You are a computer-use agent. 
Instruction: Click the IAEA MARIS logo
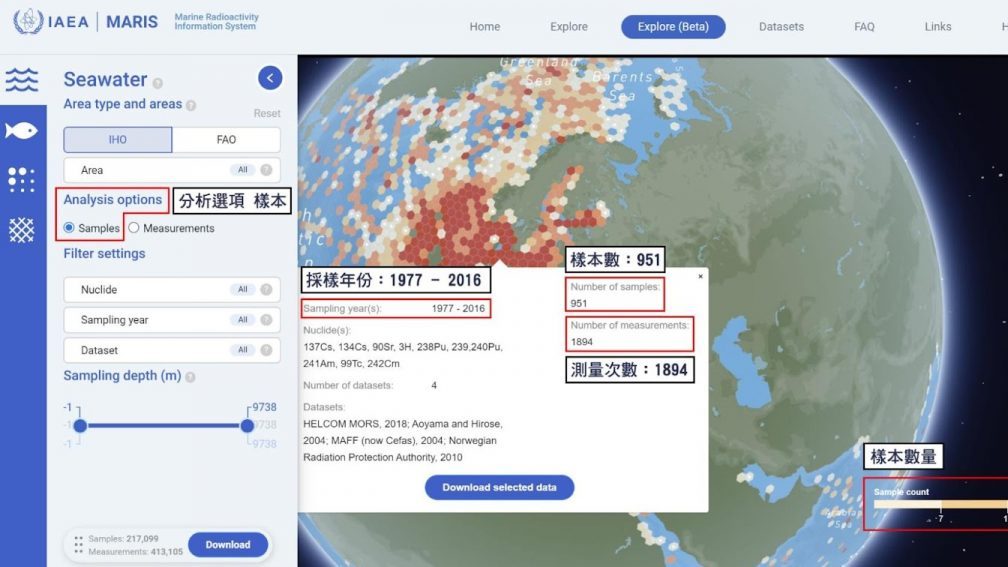pyautogui.click(x=85, y=22)
